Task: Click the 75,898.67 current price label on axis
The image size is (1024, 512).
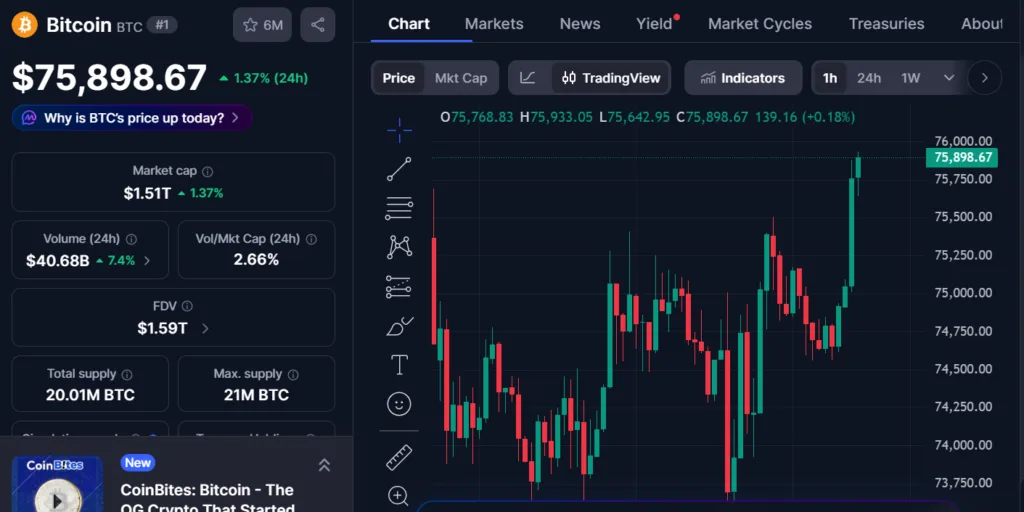Action: point(962,157)
